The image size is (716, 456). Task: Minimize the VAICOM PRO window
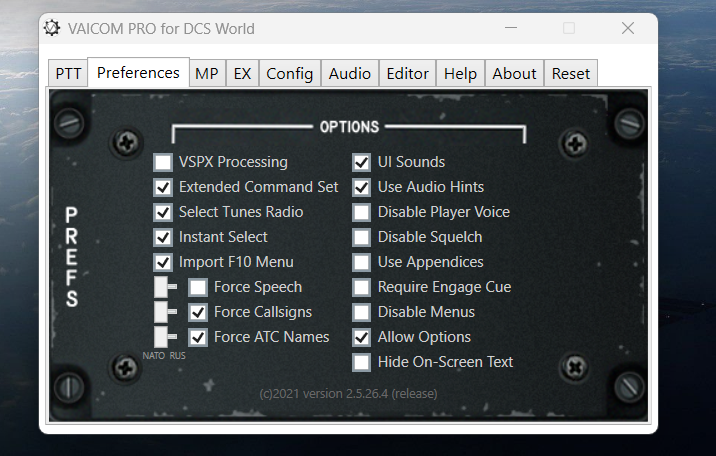point(511,28)
